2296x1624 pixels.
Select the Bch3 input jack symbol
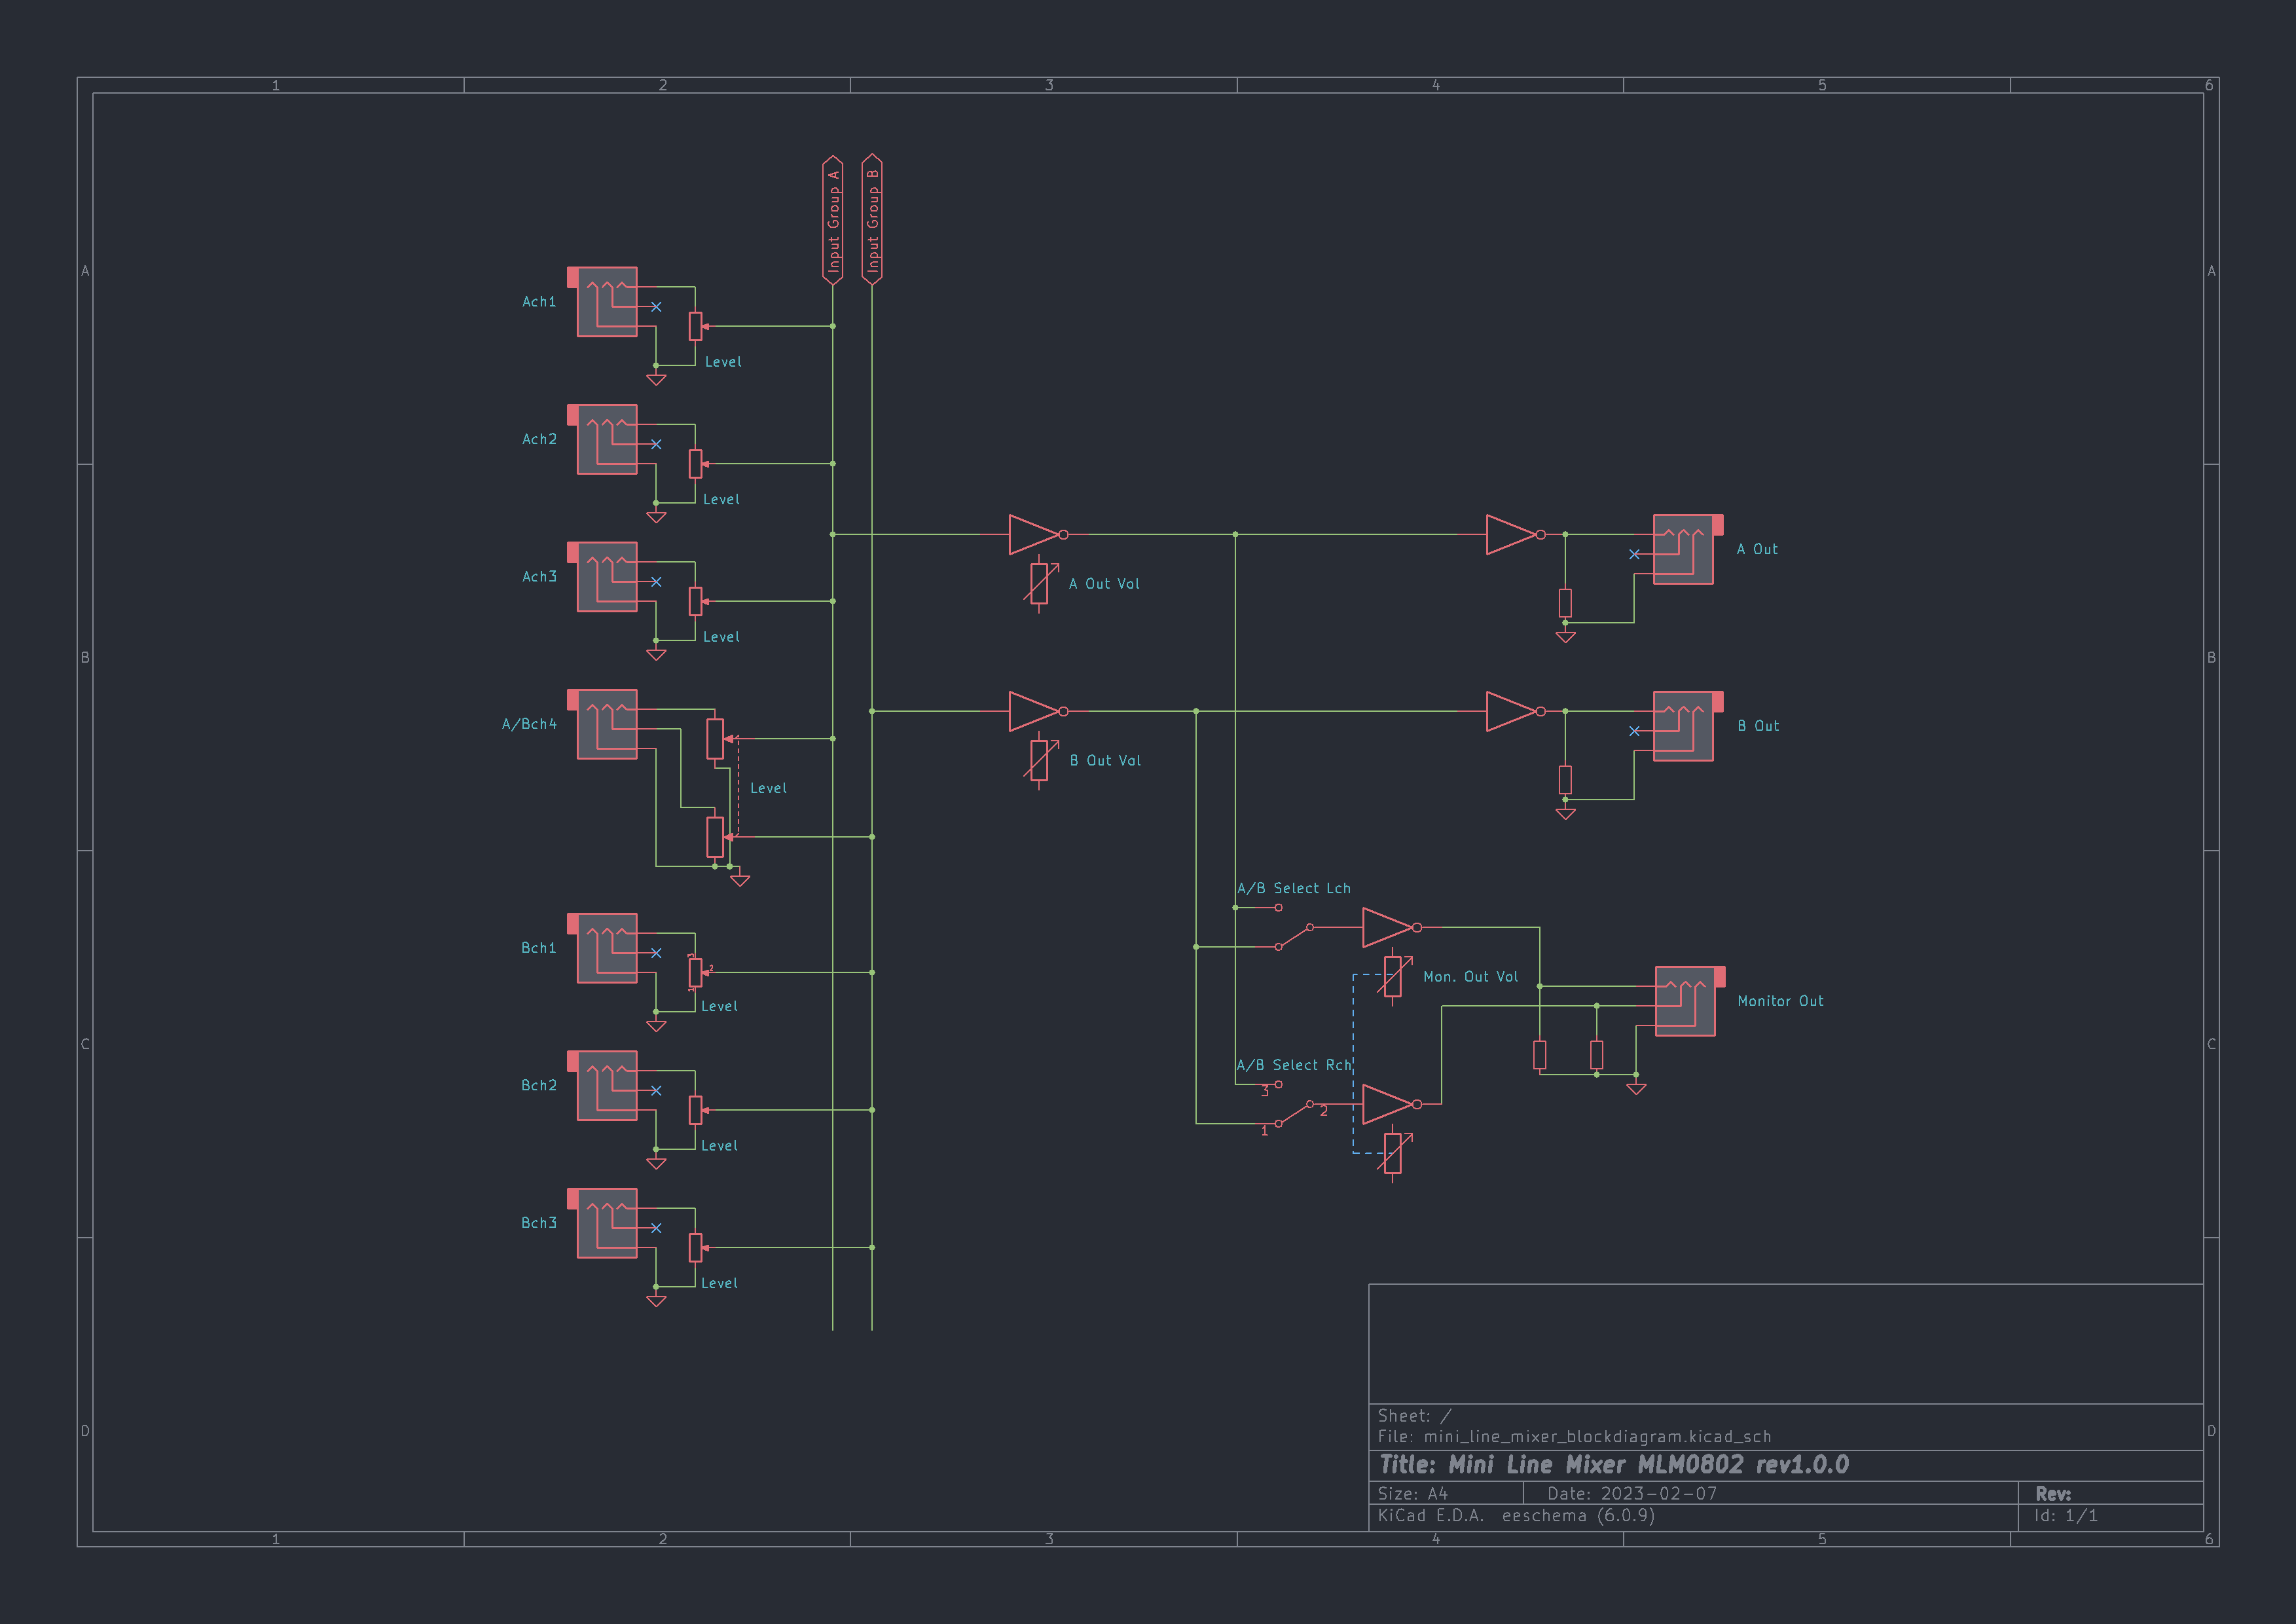click(606, 1223)
